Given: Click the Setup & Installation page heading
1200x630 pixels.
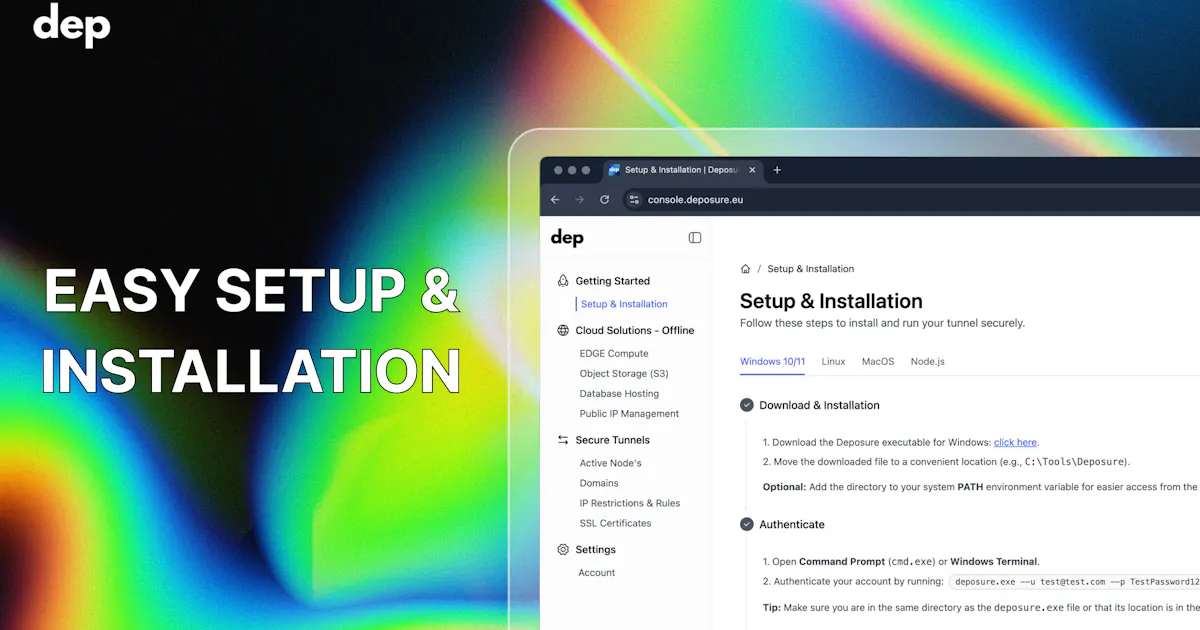Looking at the screenshot, I should click(831, 301).
